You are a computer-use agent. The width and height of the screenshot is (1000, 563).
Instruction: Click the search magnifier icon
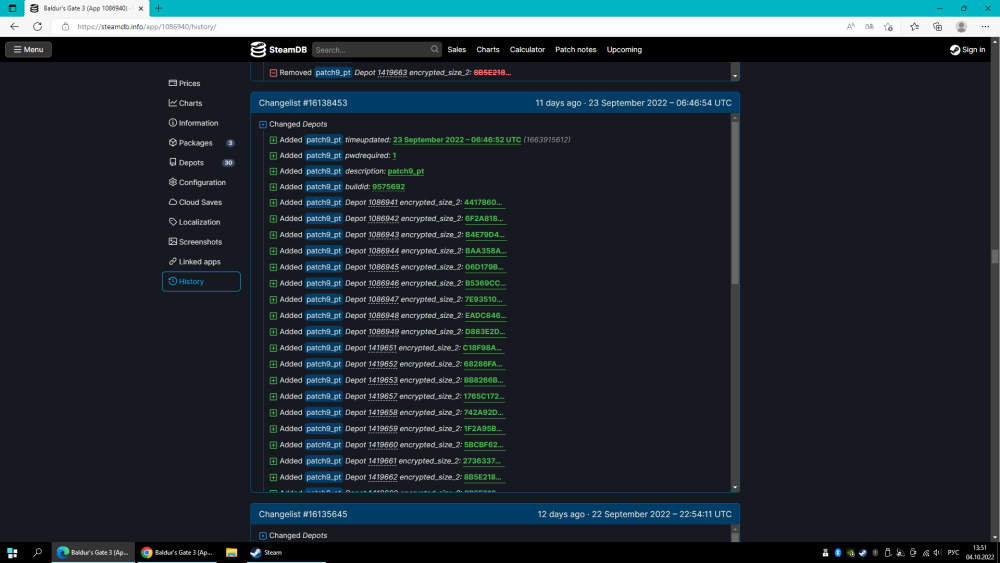coord(435,49)
